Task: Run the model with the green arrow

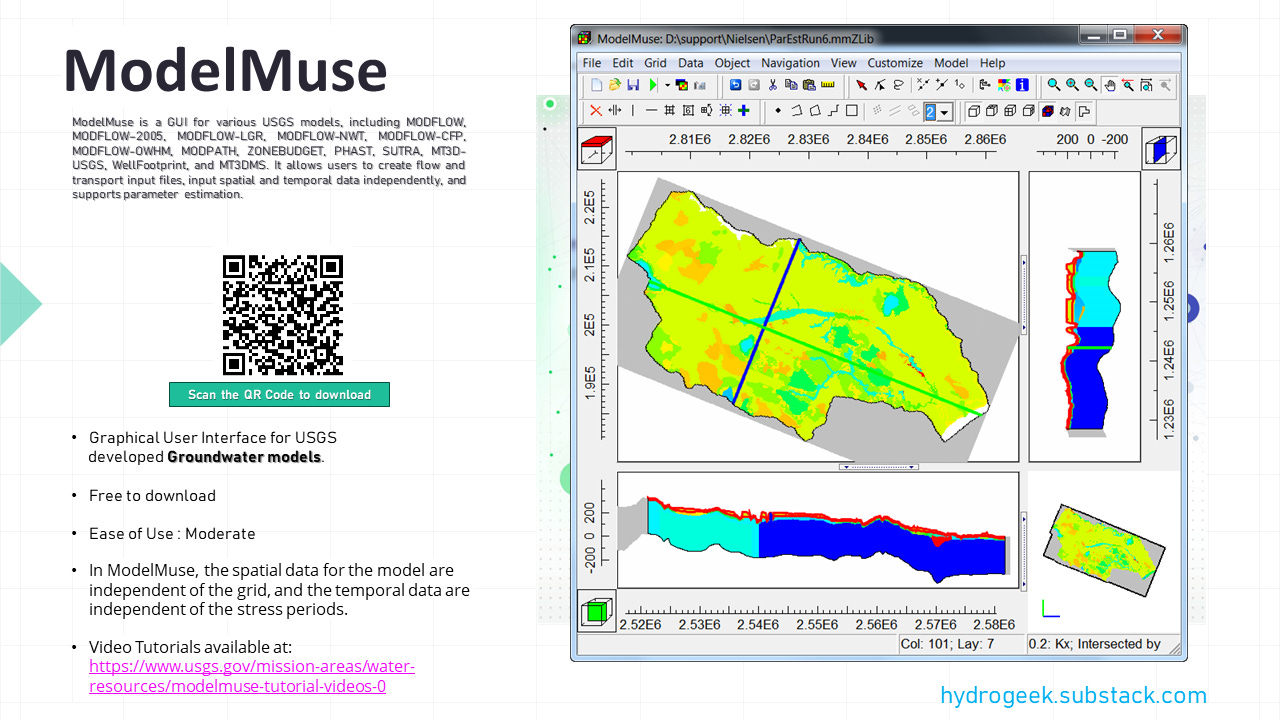Action: [653, 85]
